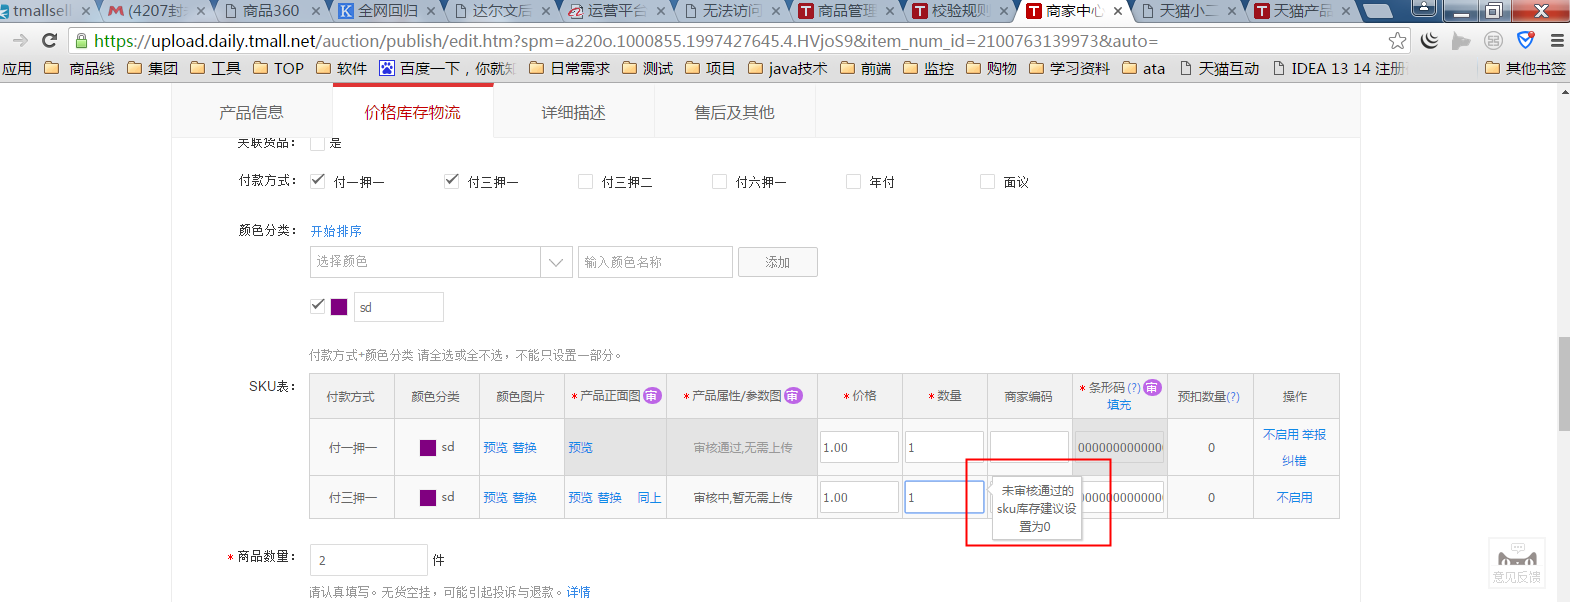1570x602 pixels.
Task: Click 举报 in the 付一押一 row
Action: [1314, 435]
